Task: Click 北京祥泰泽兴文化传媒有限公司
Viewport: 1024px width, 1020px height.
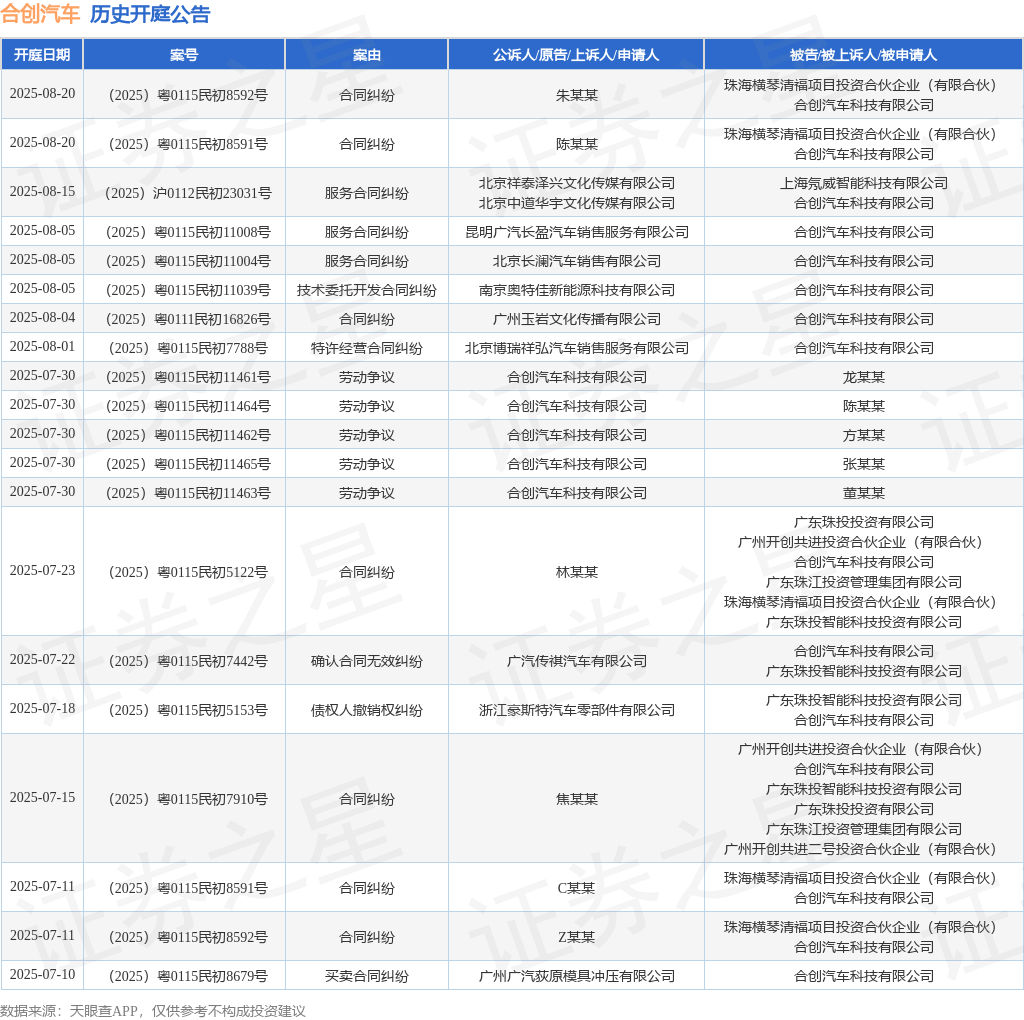Action: (x=577, y=183)
